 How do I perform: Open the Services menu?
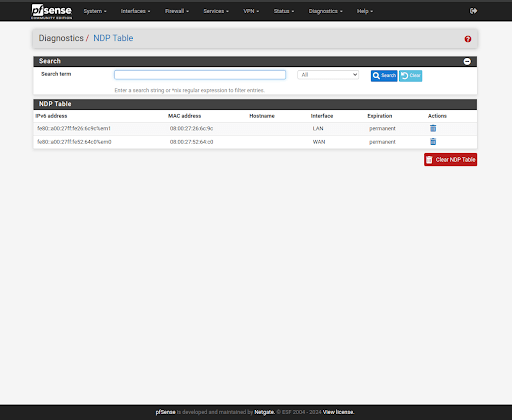[x=216, y=11]
